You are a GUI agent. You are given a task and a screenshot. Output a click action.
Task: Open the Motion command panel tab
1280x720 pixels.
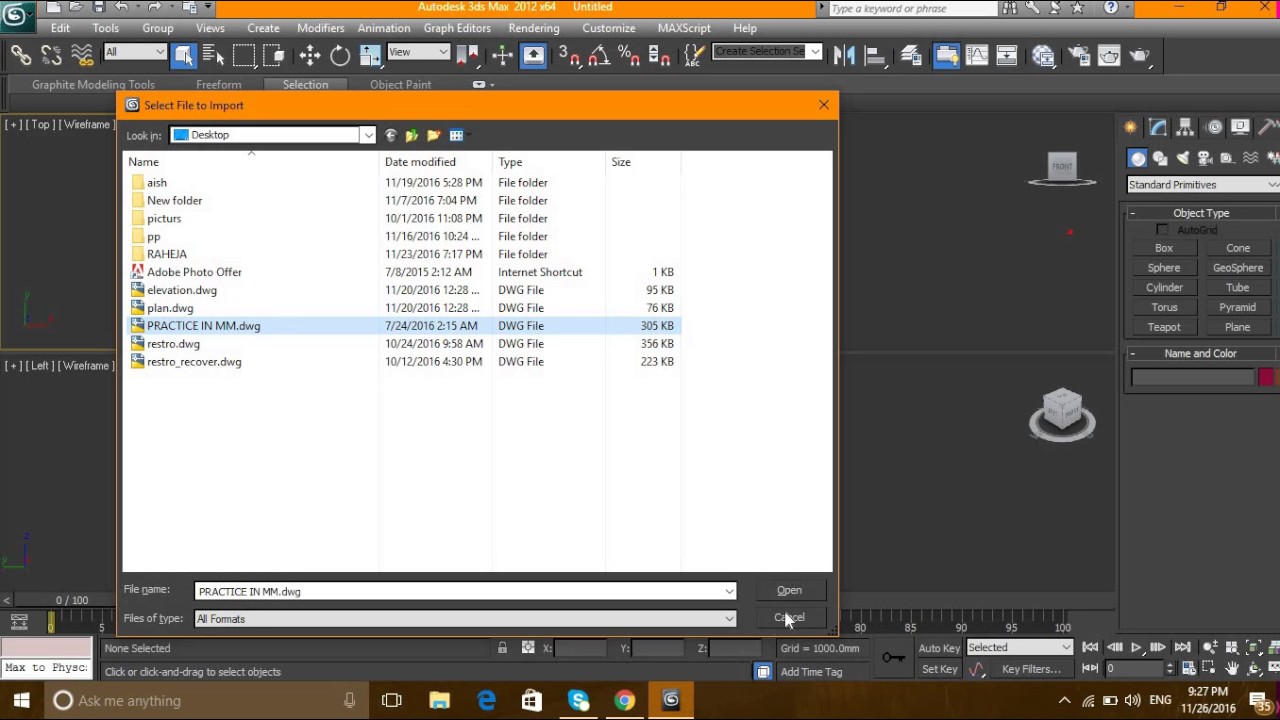(1214, 127)
